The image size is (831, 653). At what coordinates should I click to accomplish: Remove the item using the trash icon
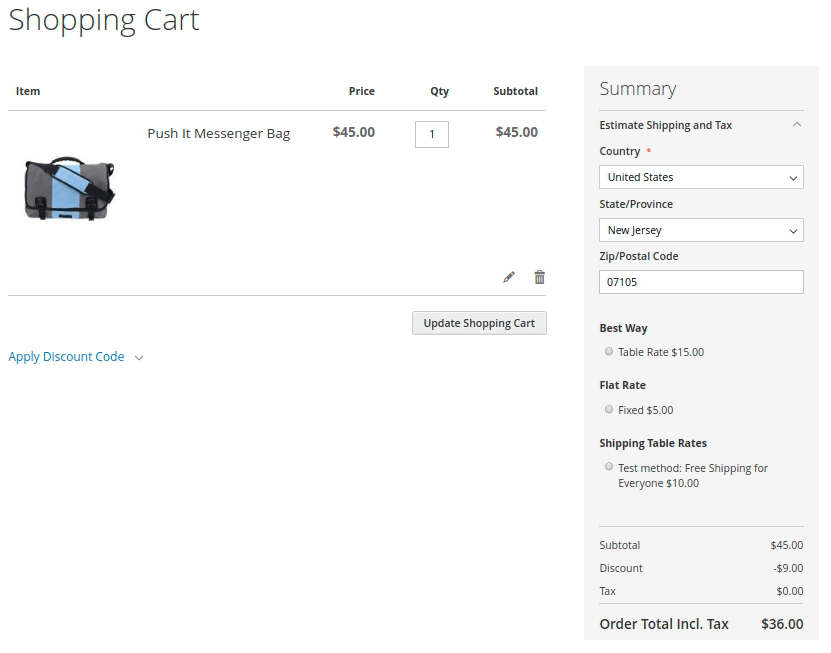coord(540,277)
